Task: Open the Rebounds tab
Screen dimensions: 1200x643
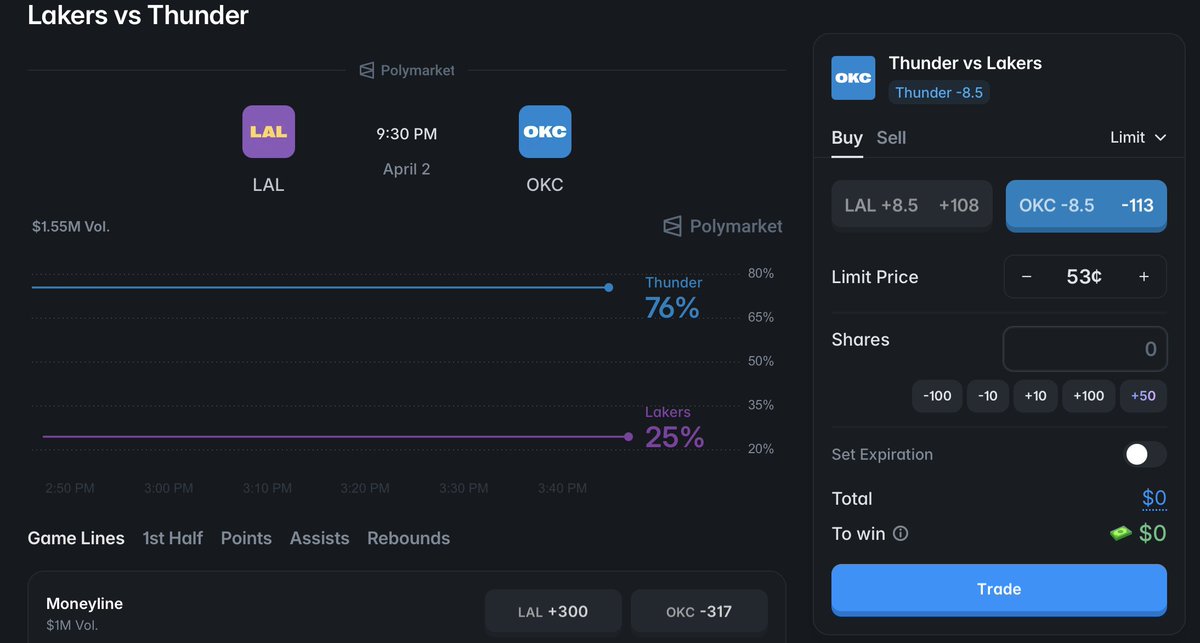Action: [x=408, y=538]
